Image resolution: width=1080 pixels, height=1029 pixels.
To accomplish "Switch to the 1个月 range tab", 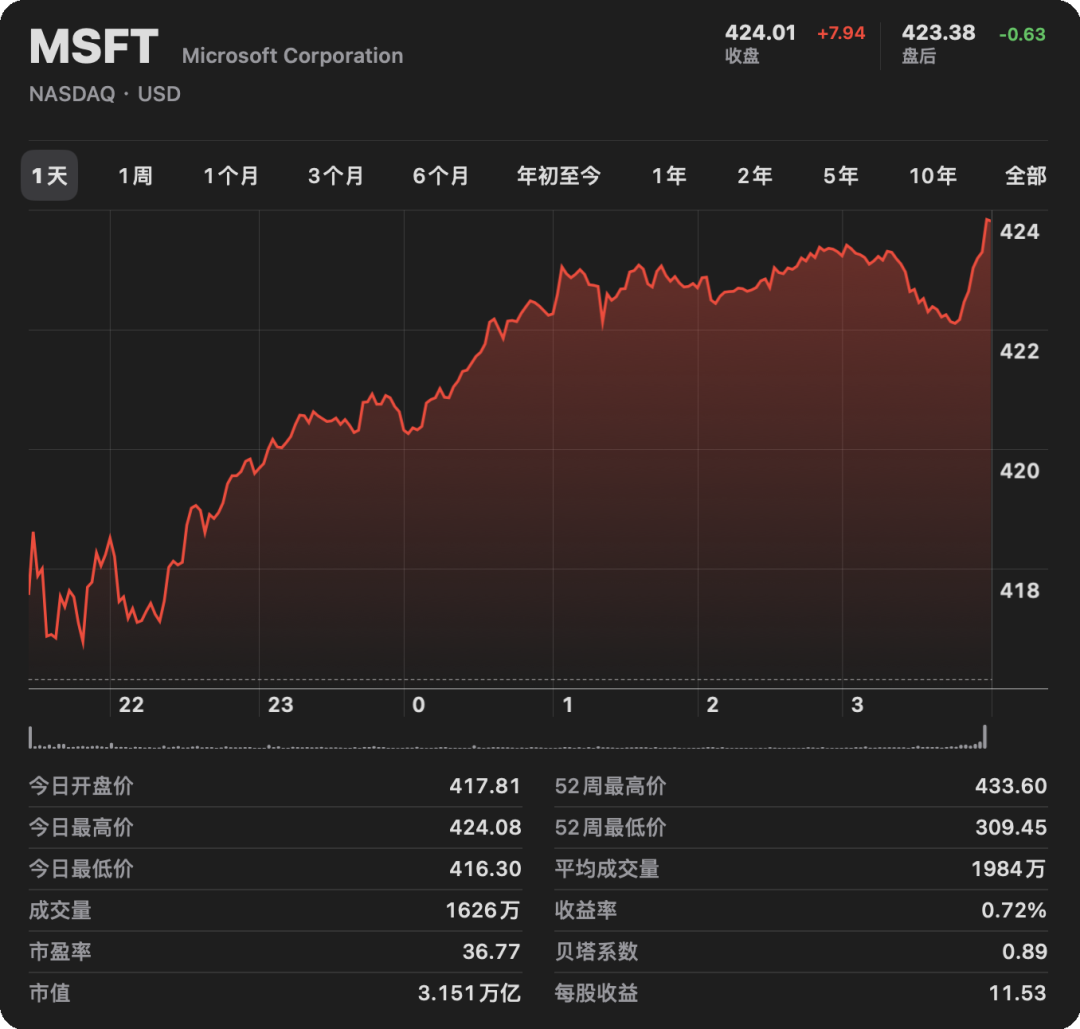I will [231, 176].
